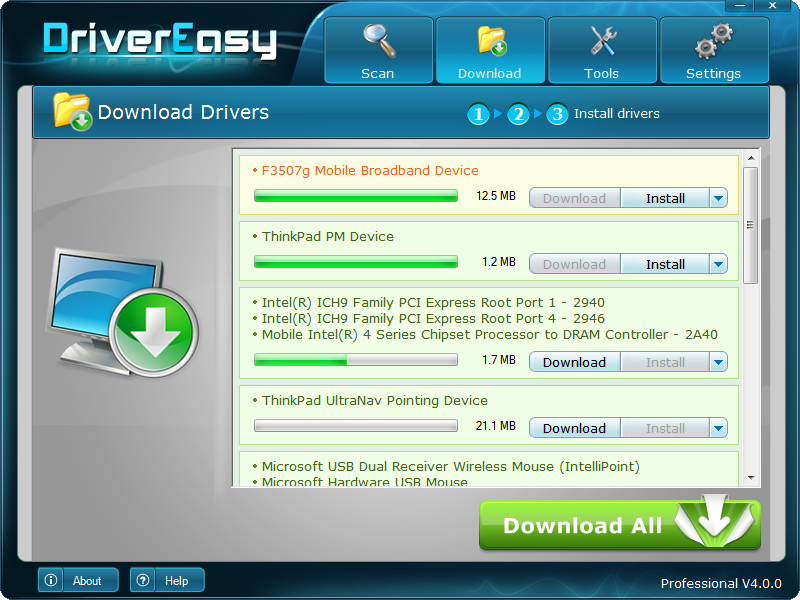Click the green Download All button

(x=620, y=525)
